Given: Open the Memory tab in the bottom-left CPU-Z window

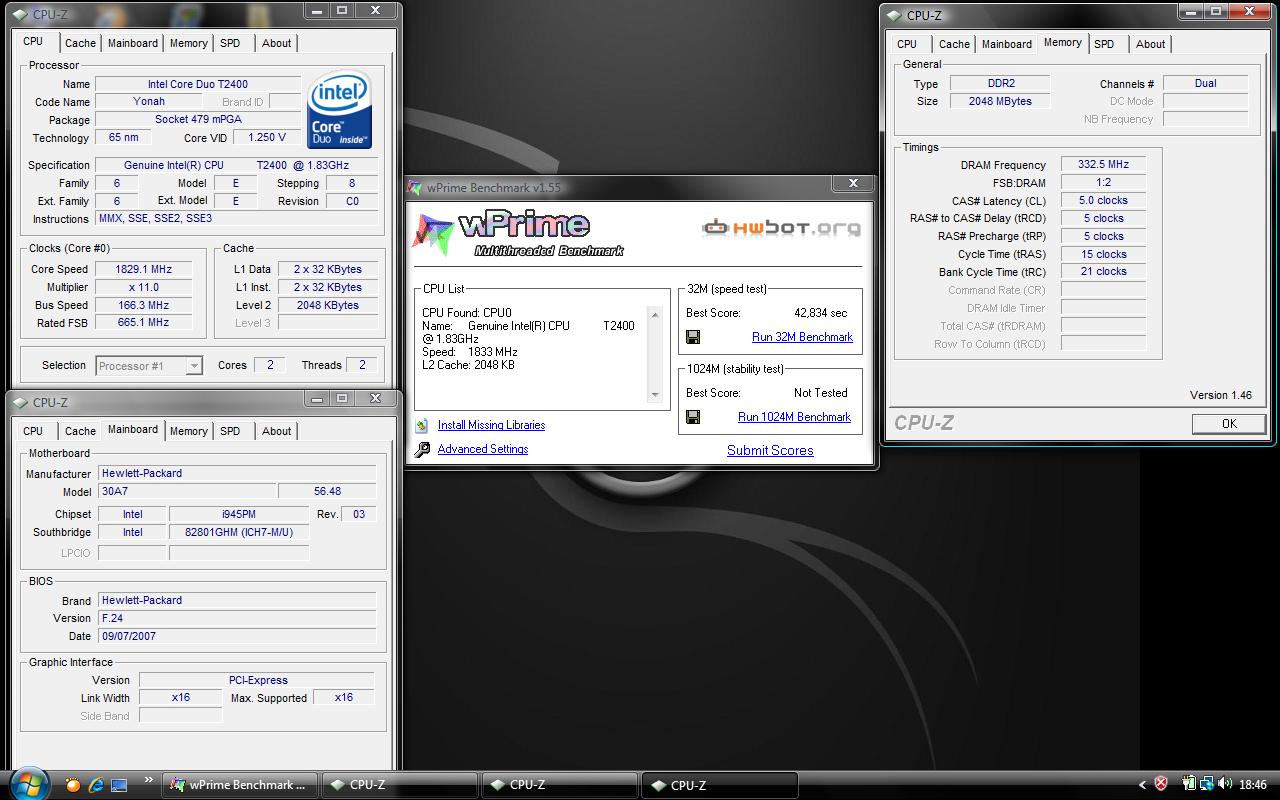Looking at the screenshot, I should [188, 431].
